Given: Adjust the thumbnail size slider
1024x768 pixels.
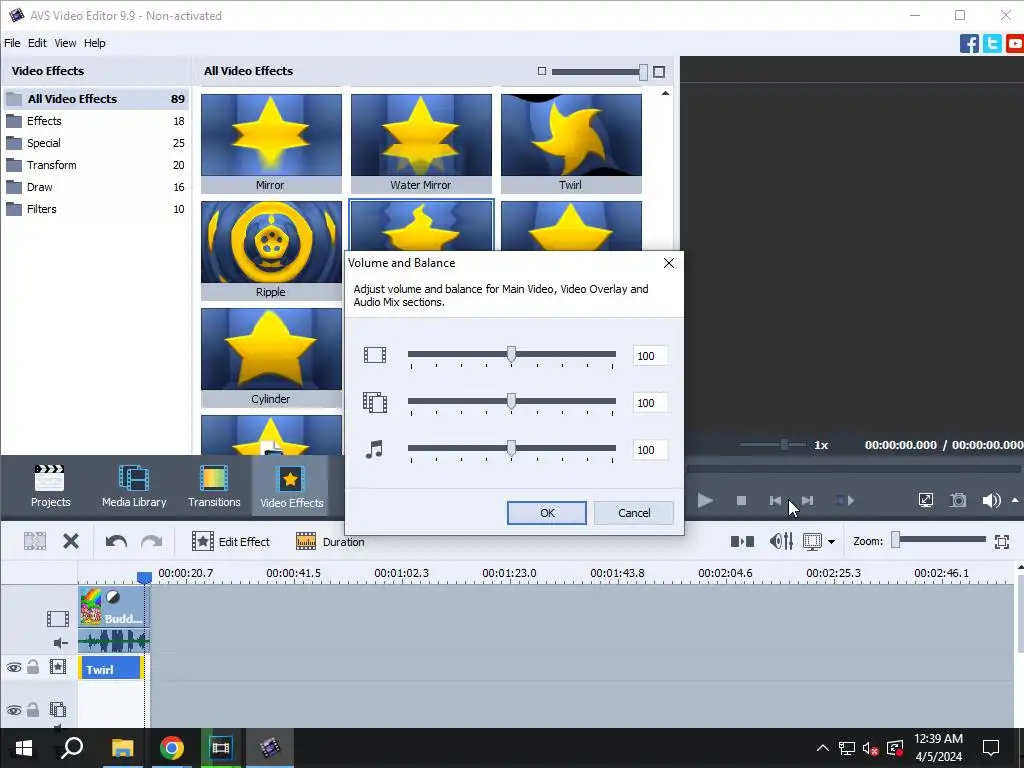Looking at the screenshot, I should click(598, 72).
